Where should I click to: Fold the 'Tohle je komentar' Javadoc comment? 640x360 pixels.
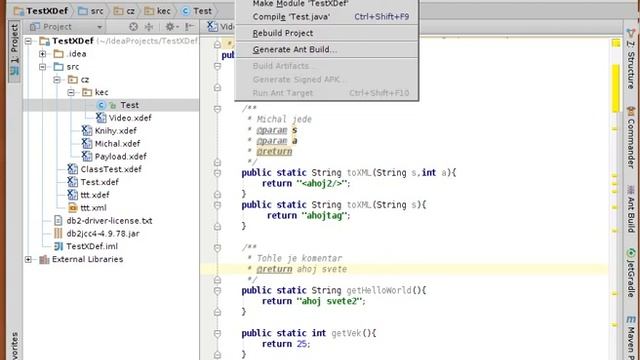point(217,248)
